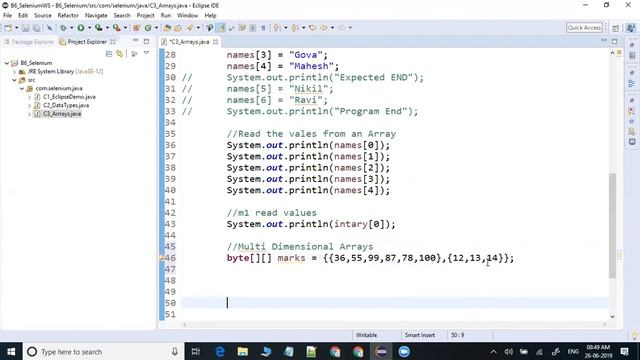Click the Back navigation arrow icon
This screenshot has height=360, width=640.
324,28
